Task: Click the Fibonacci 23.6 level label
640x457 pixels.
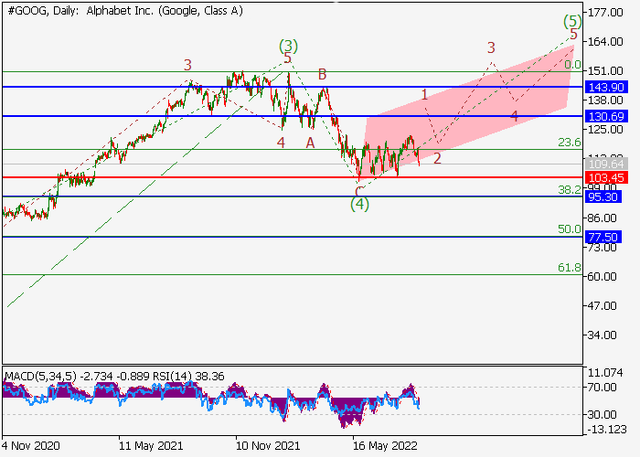Action: (x=570, y=143)
